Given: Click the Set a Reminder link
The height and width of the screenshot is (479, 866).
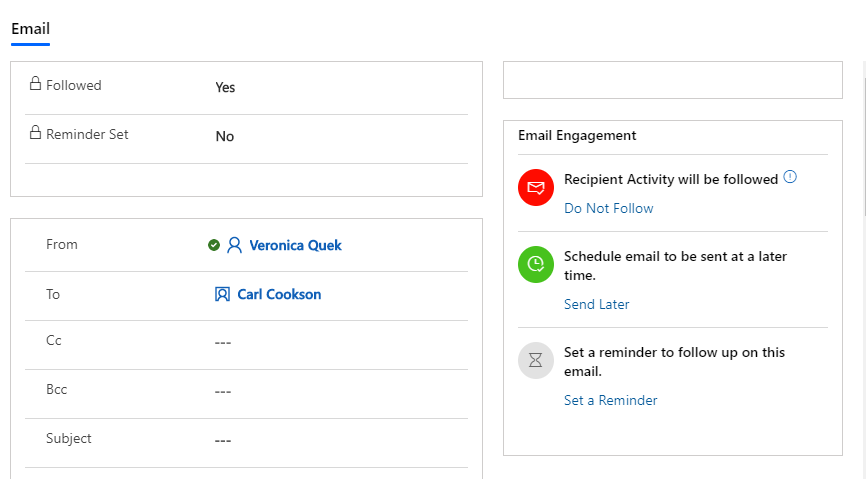Looking at the screenshot, I should pyautogui.click(x=610, y=401).
